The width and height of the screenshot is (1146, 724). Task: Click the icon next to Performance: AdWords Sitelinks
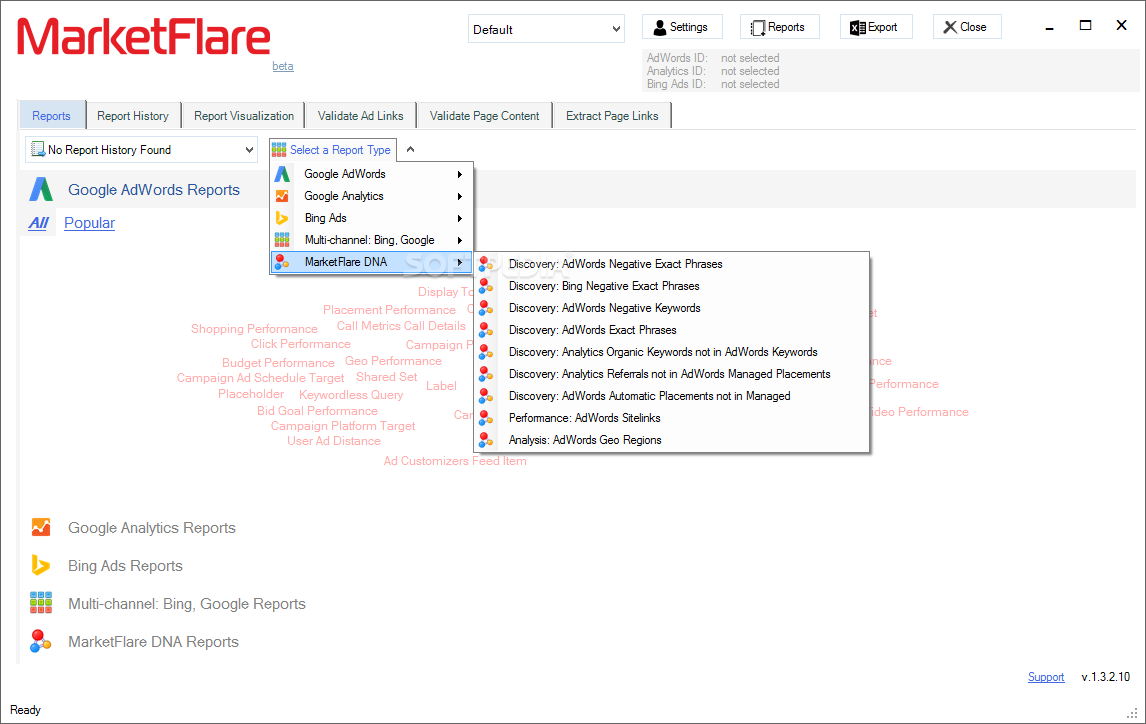pyautogui.click(x=486, y=418)
